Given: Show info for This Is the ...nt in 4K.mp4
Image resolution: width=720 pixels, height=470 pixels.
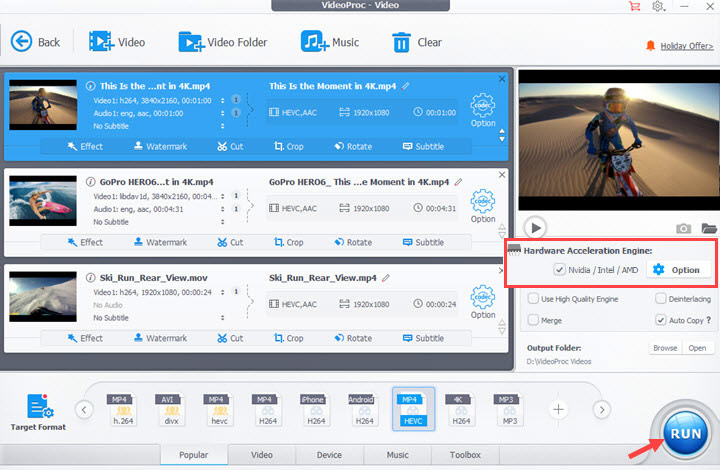Looking at the screenshot, I should coord(91,86).
